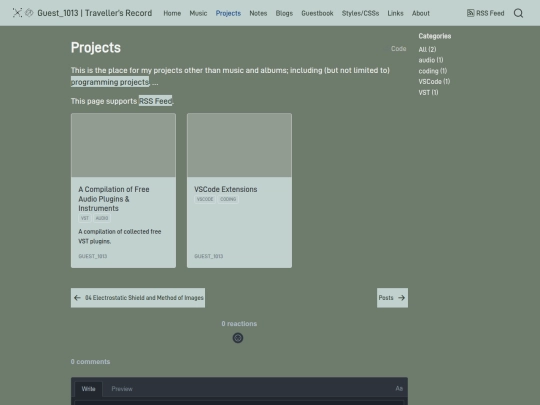Open the Guestbook menu item
This screenshot has height=405, width=540.
tap(317, 13)
